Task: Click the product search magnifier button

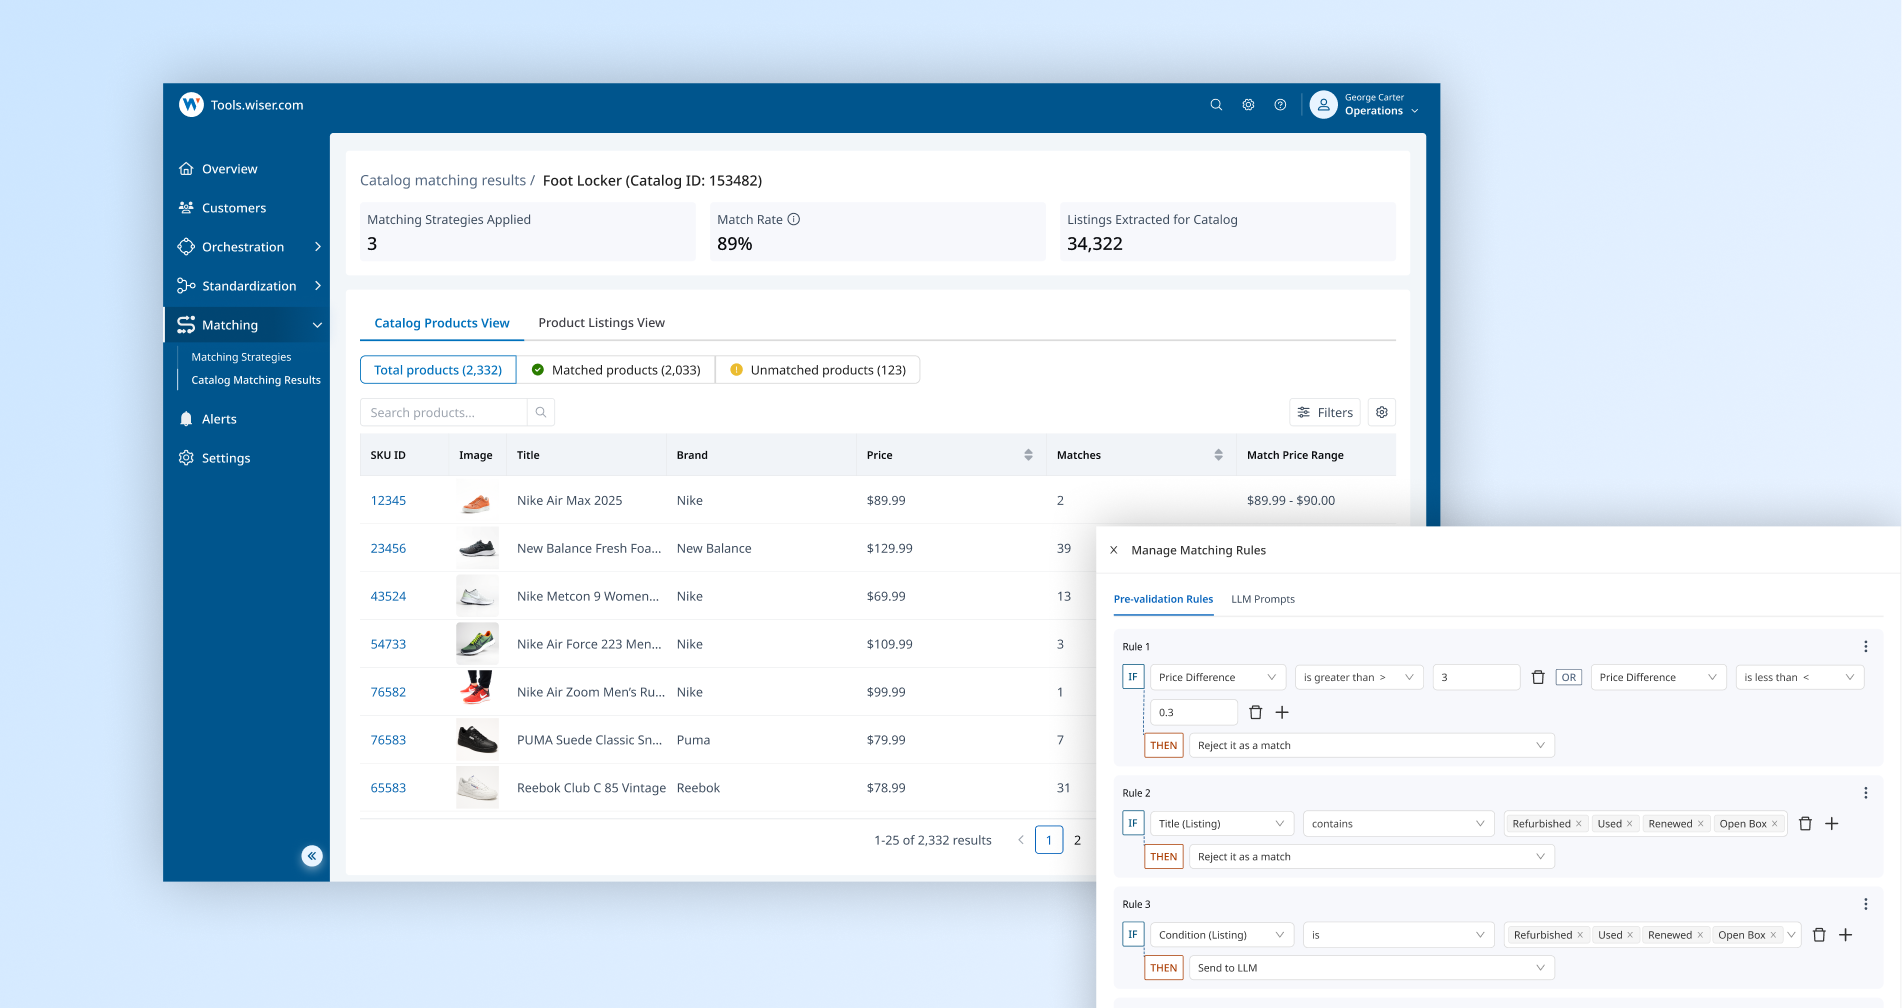Action: 541,412
